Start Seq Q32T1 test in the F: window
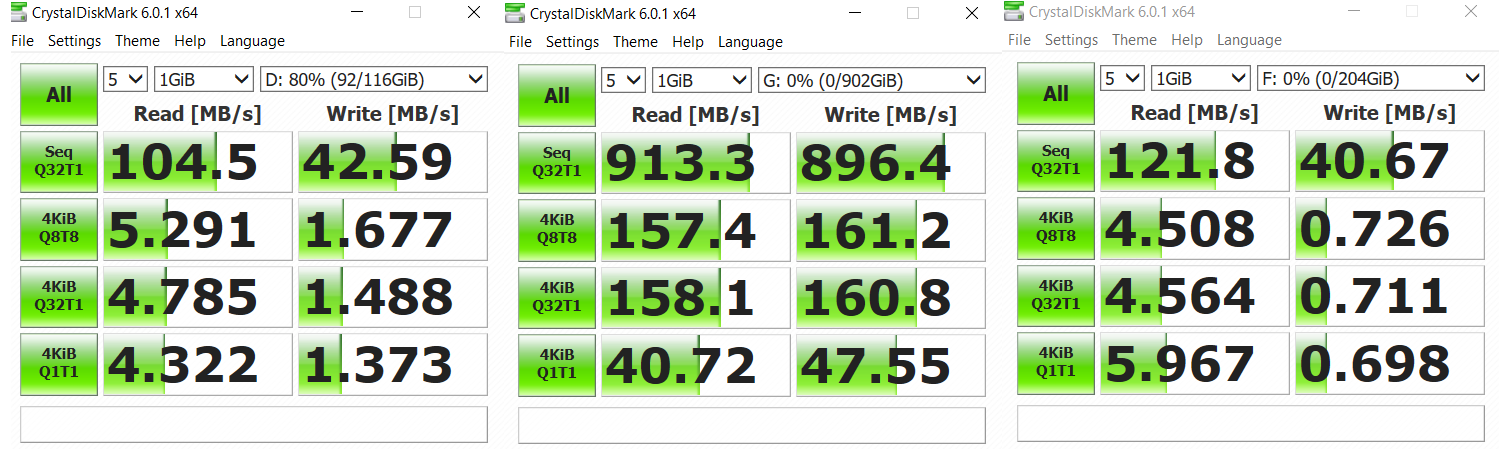This screenshot has width=1499, height=449. pos(1056,161)
